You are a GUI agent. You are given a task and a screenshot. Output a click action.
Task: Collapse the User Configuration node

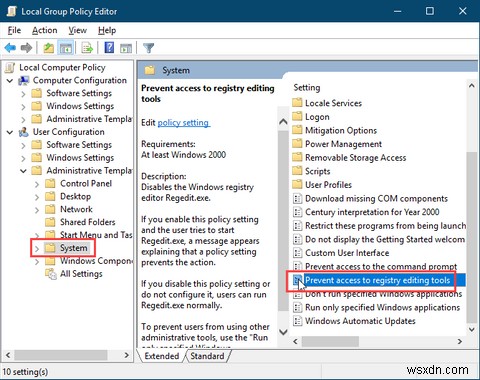[x=10, y=132]
